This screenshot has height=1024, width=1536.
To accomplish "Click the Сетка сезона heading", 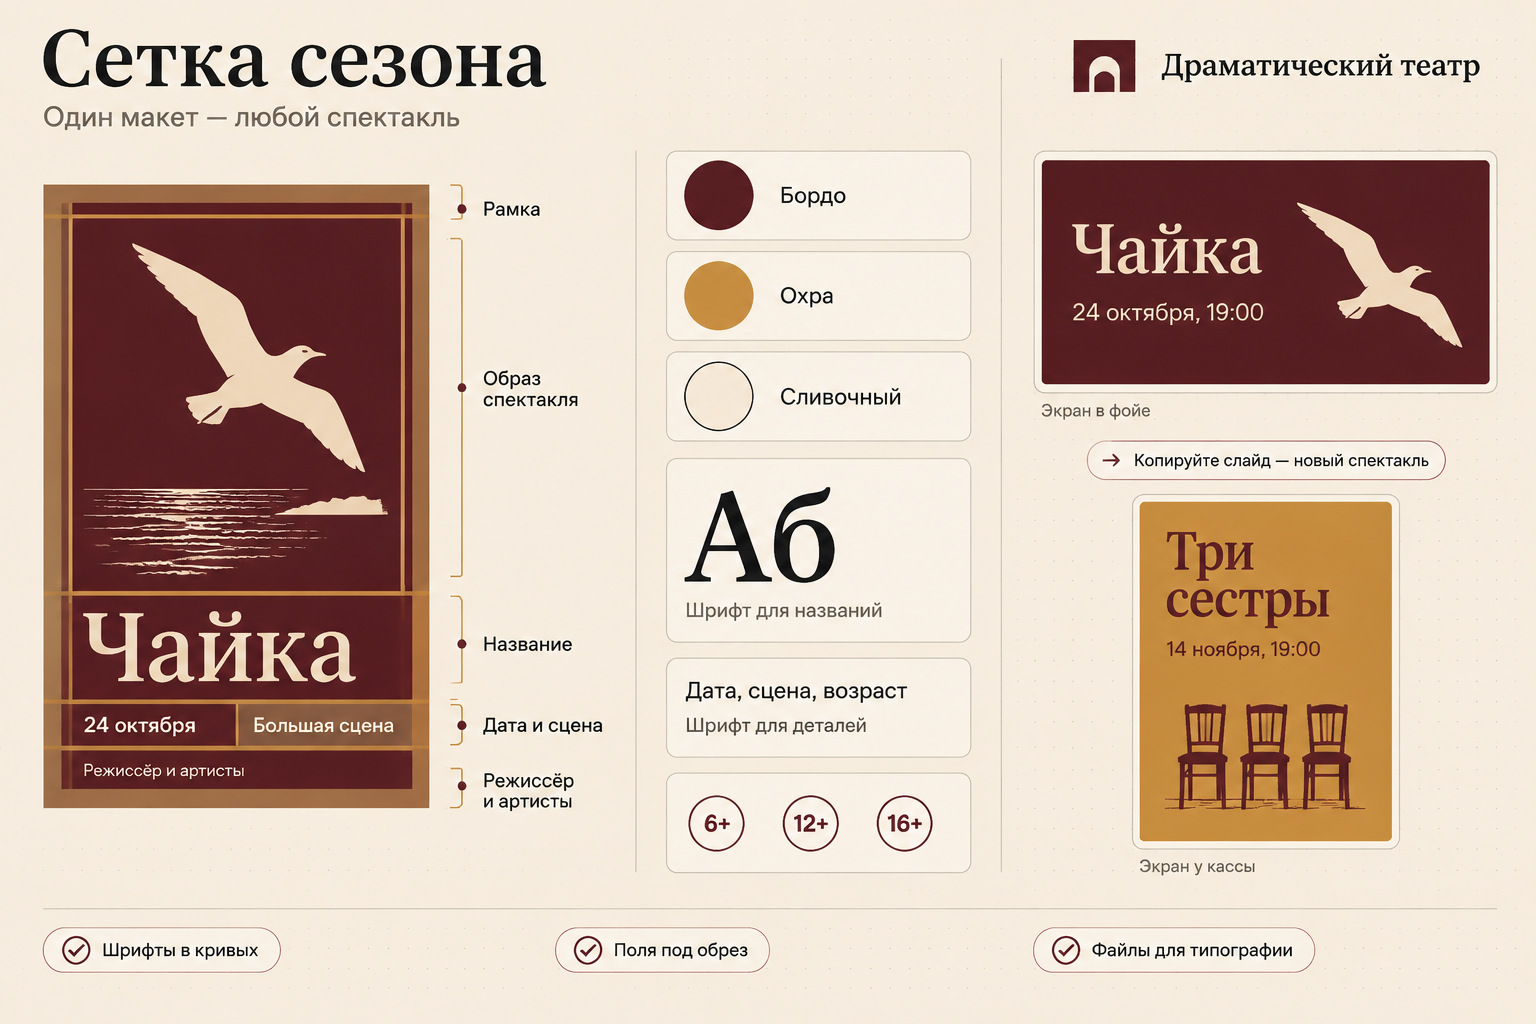I will pos(294,60).
